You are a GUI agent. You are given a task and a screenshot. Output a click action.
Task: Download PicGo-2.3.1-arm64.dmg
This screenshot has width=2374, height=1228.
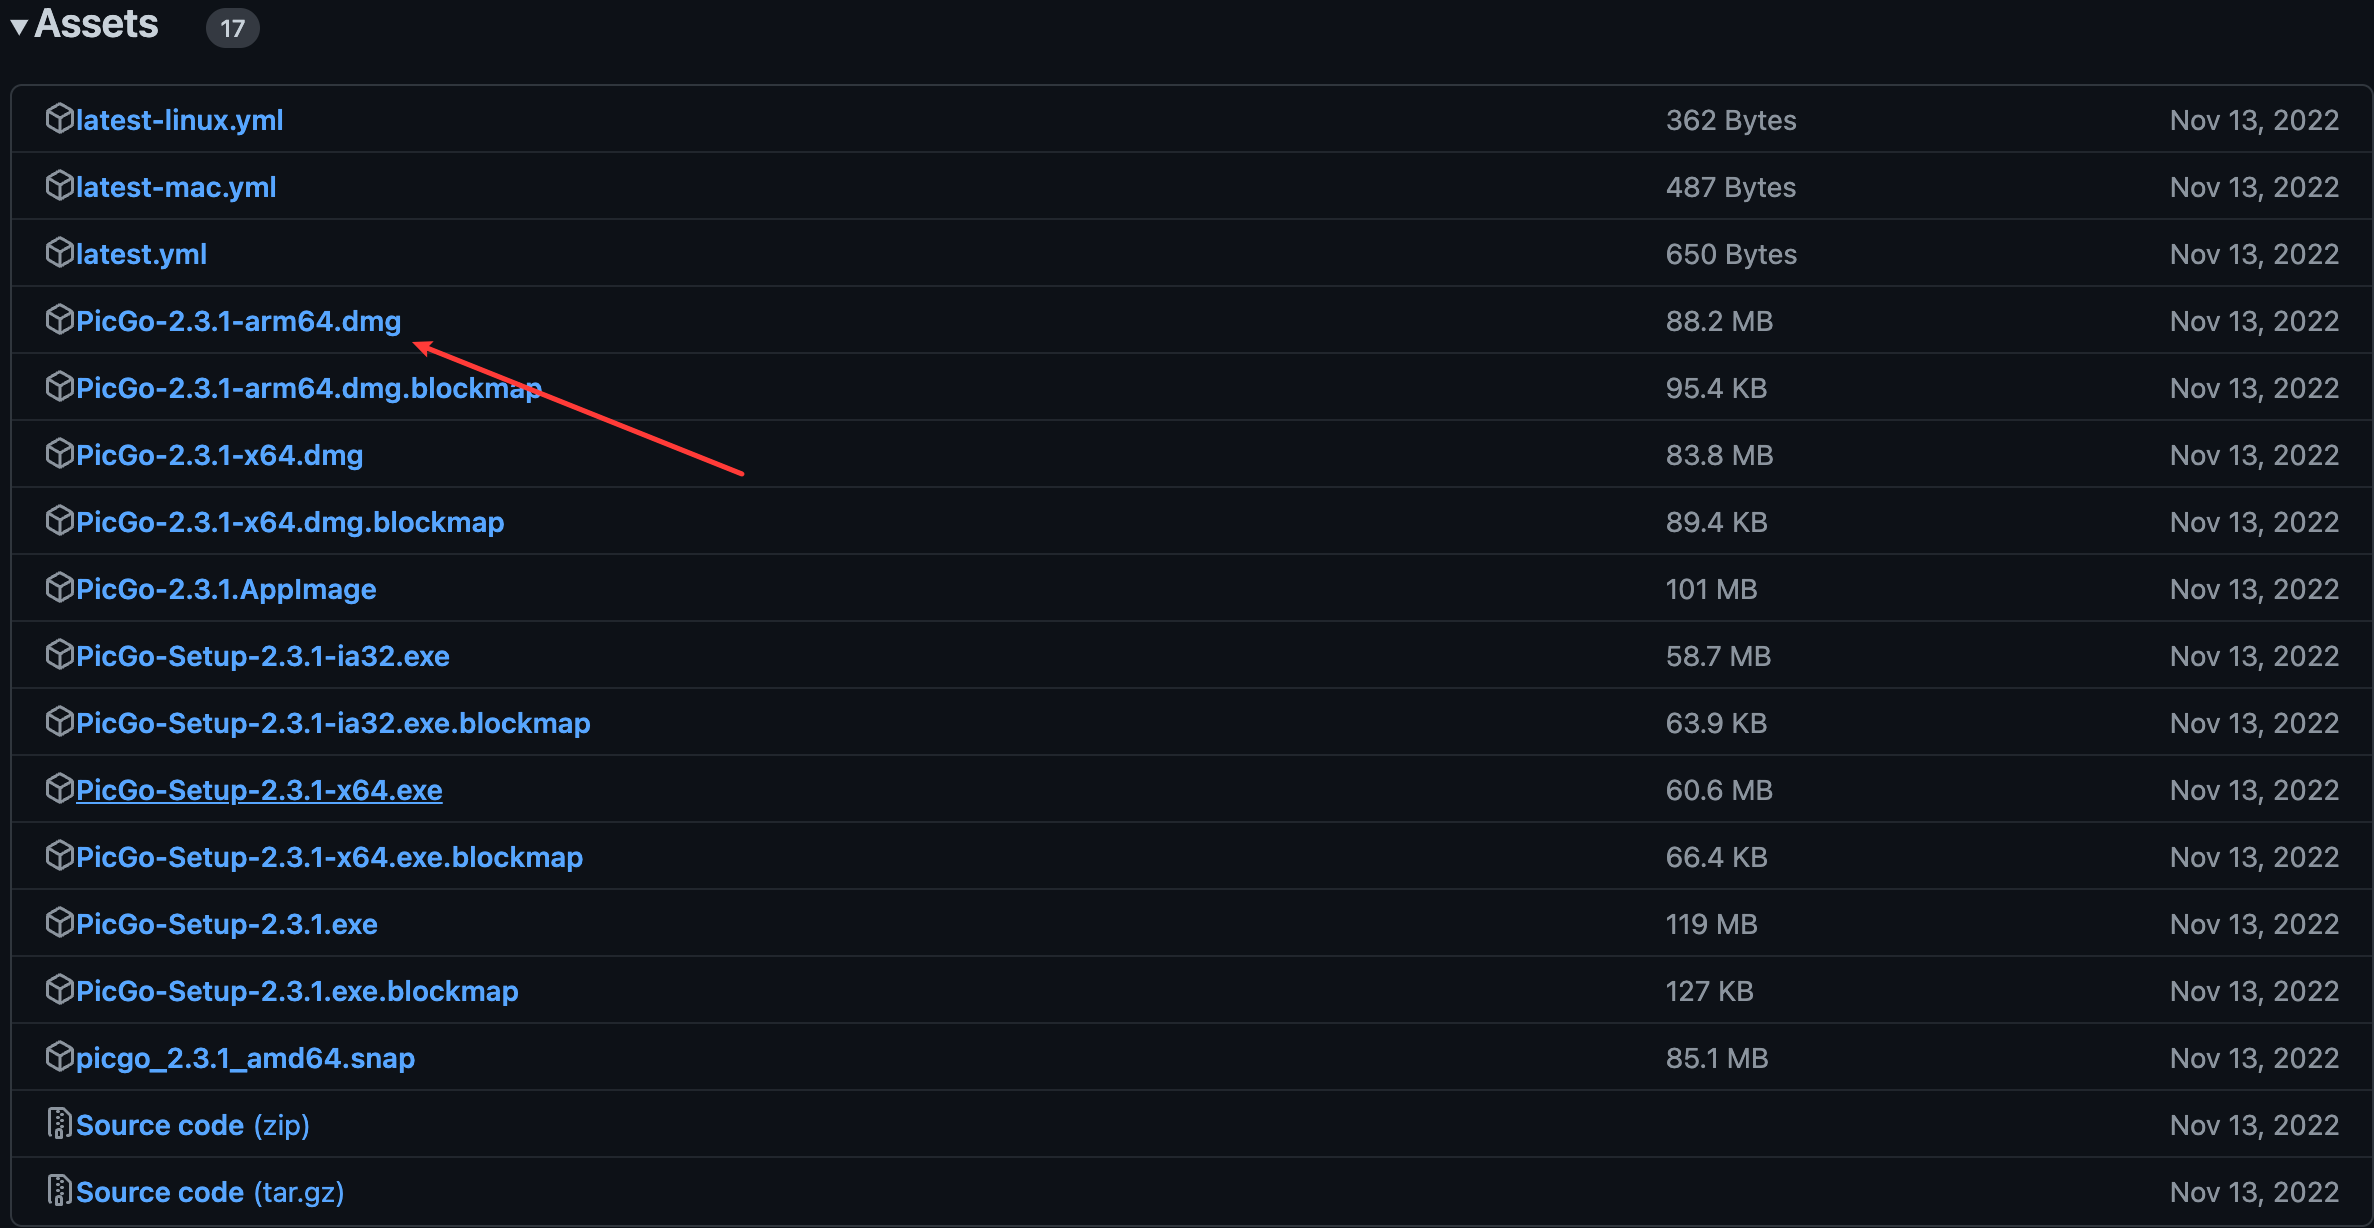pos(238,321)
